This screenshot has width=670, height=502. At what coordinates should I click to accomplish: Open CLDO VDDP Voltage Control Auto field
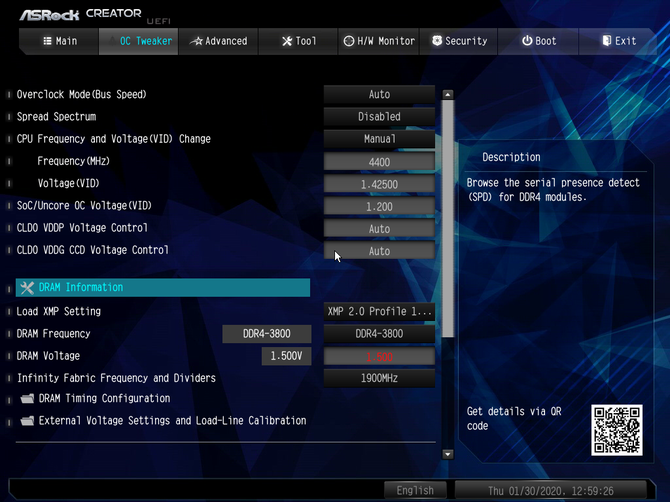click(379, 229)
